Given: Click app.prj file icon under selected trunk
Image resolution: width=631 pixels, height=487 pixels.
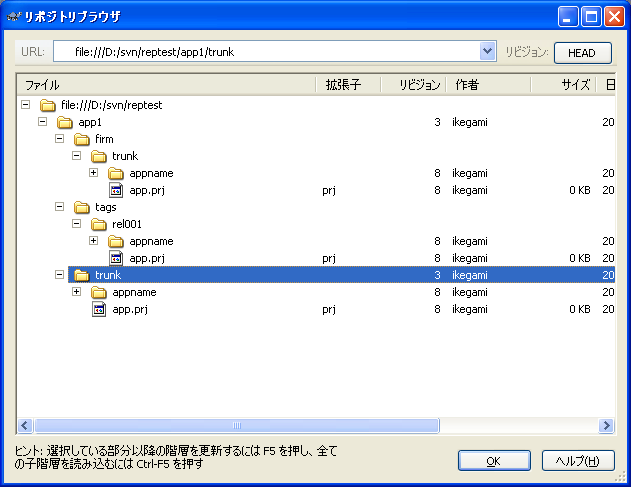Looking at the screenshot, I should click(x=99, y=310).
